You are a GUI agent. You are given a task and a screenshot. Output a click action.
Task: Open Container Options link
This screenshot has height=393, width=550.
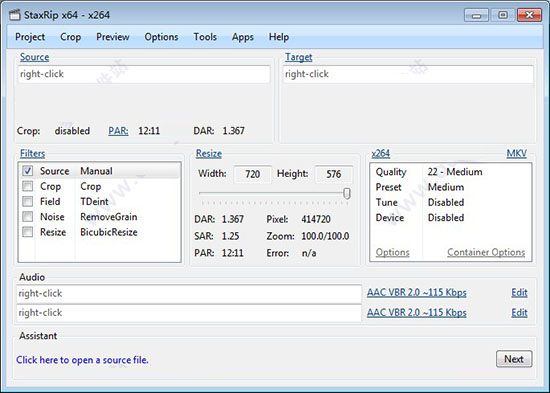[486, 252]
